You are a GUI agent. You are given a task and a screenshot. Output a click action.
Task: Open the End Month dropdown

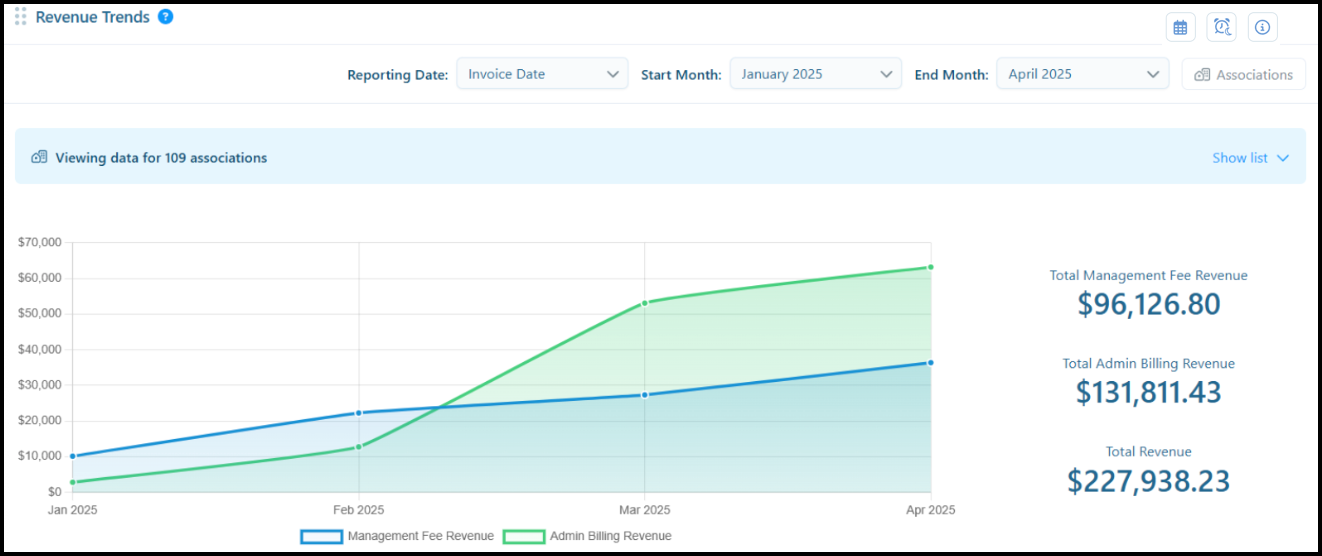pos(1082,74)
